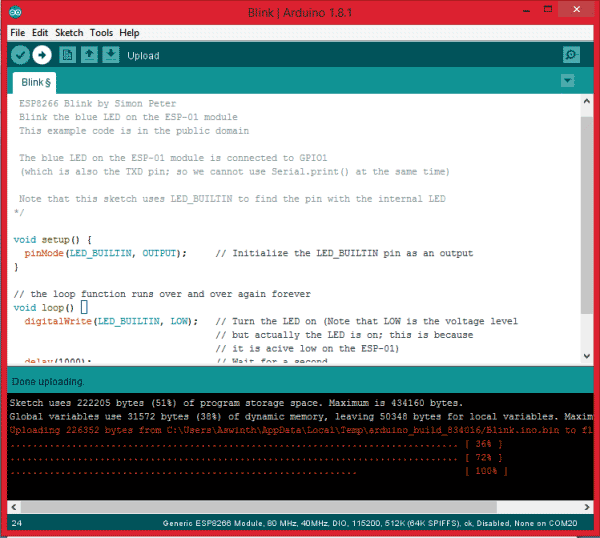Click the 36% upload progress line
600x538 pixels.
coord(256,444)
